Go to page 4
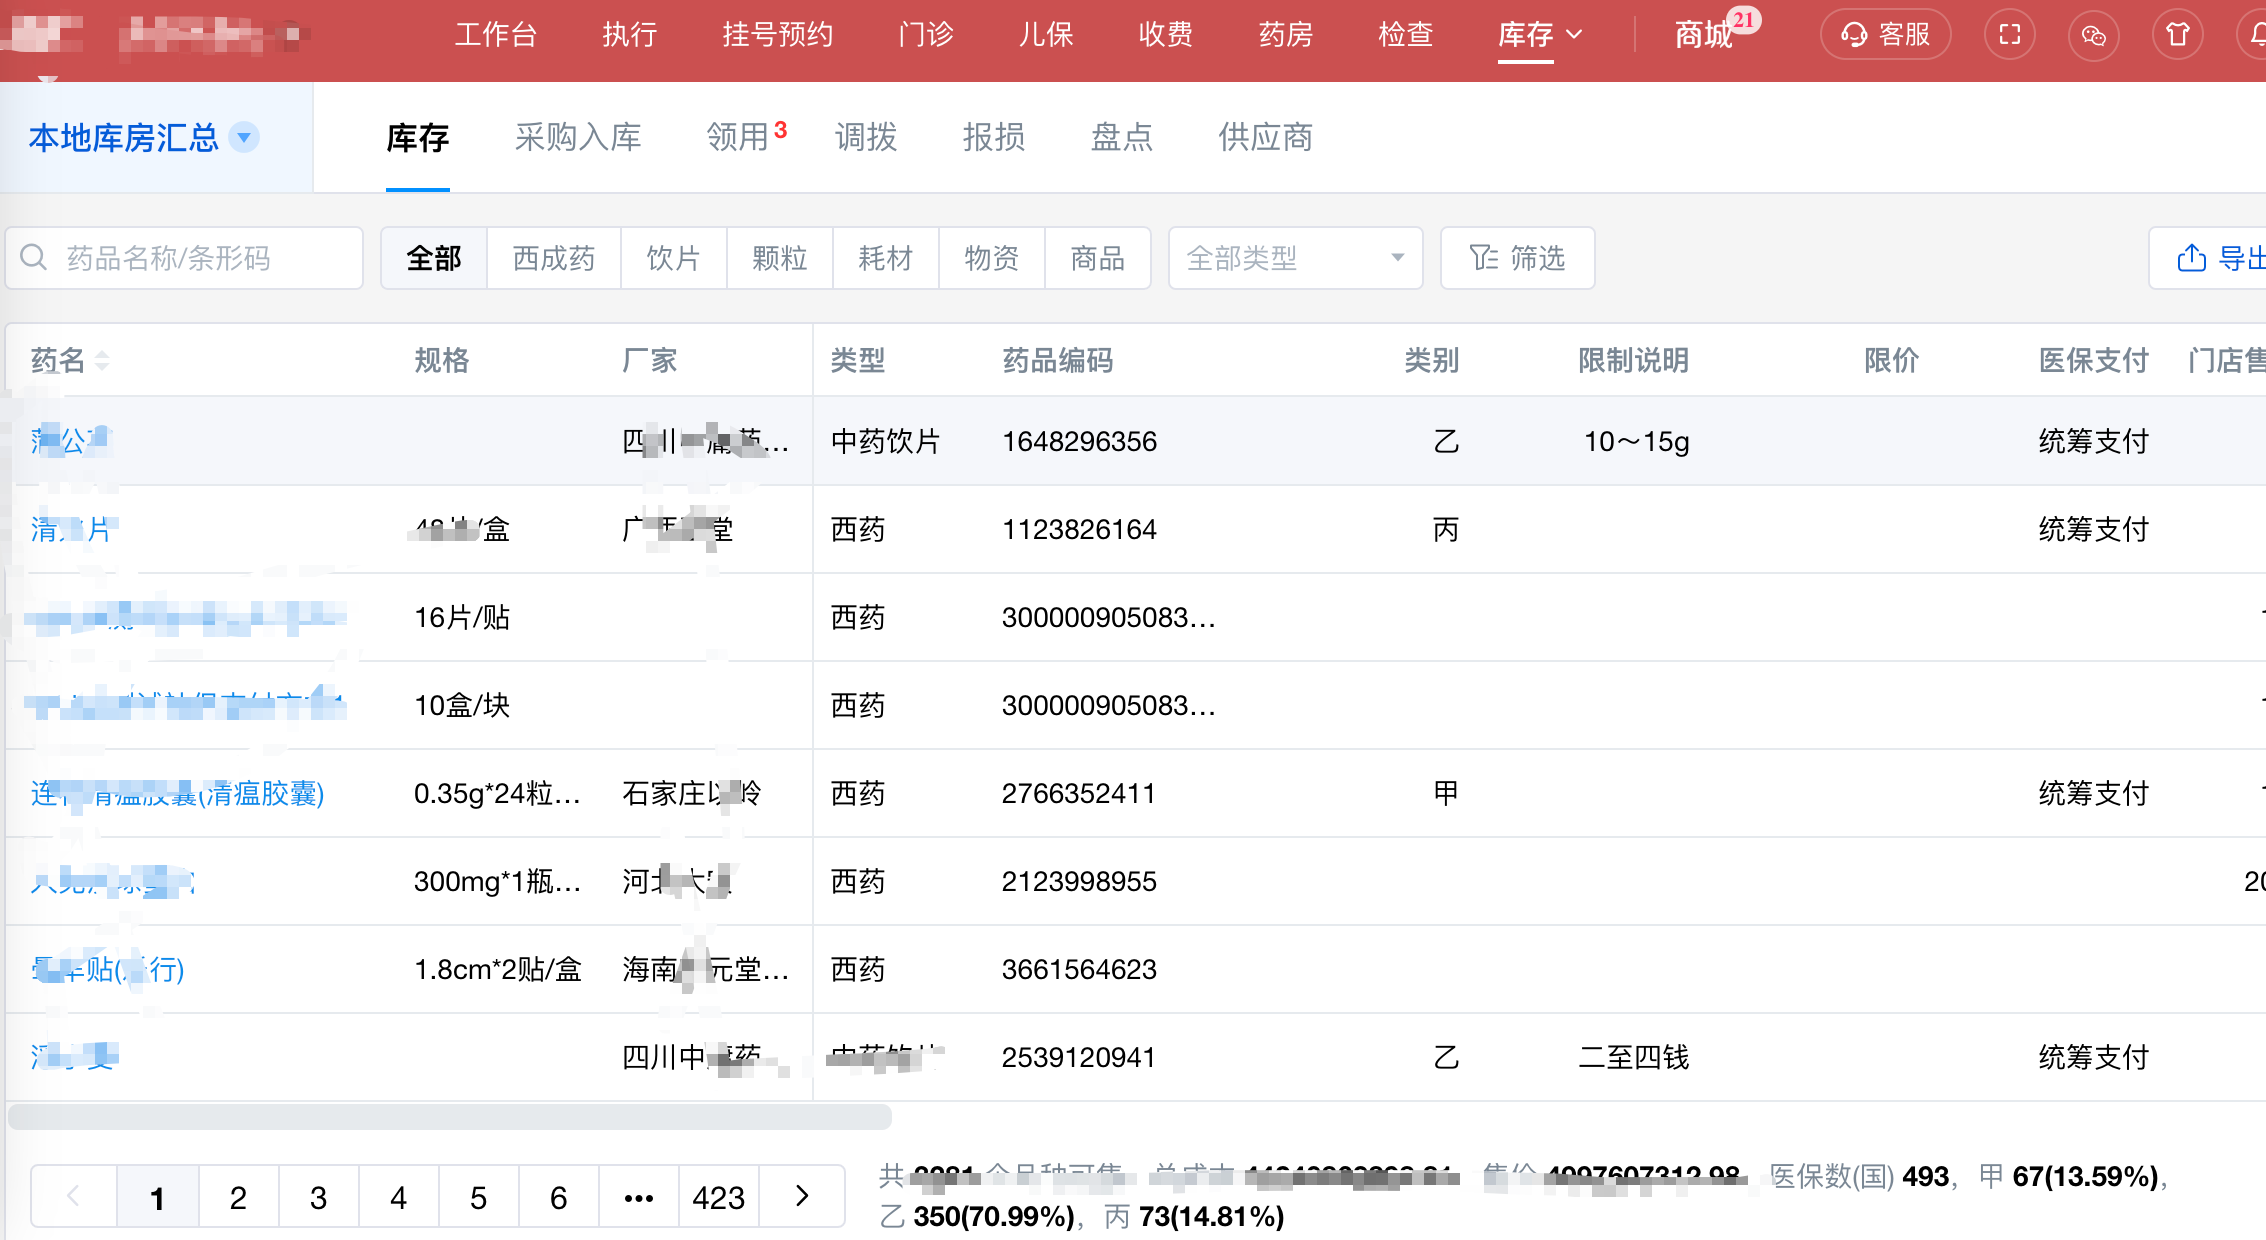Screen dimensions: 2266x1240 point(398,1197)
